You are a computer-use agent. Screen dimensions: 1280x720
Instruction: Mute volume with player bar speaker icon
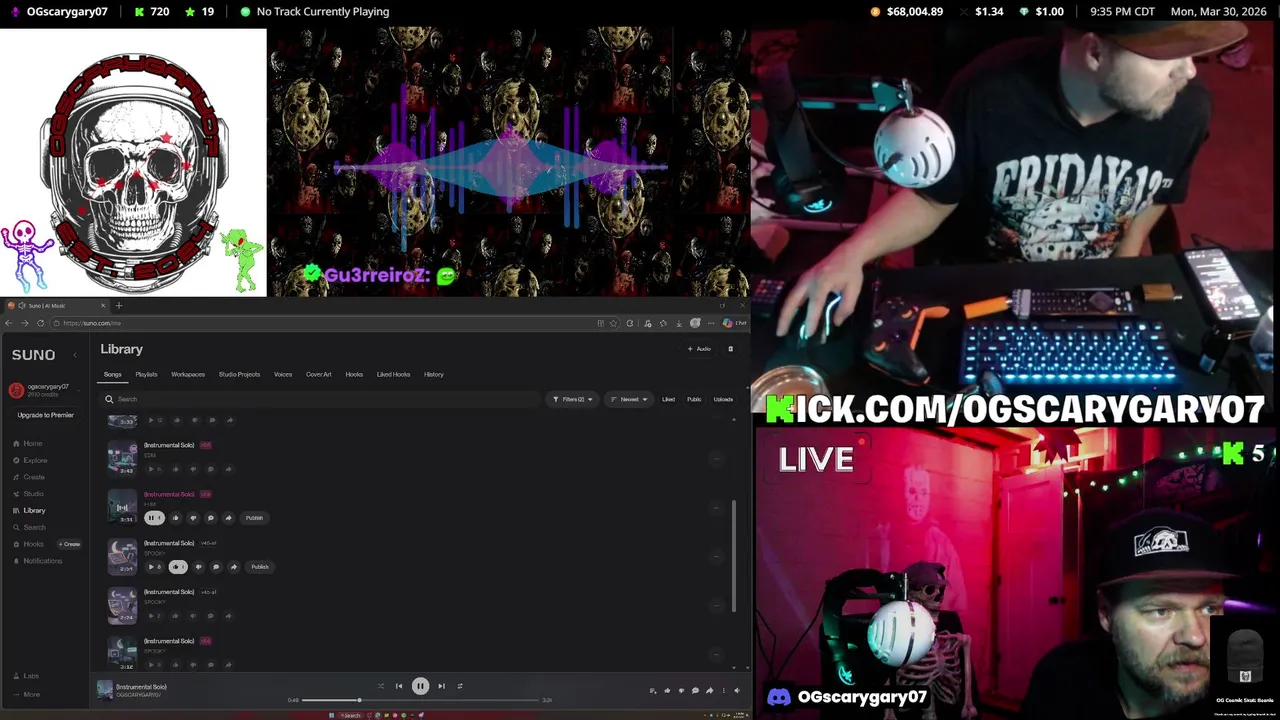tap(737, 690)
